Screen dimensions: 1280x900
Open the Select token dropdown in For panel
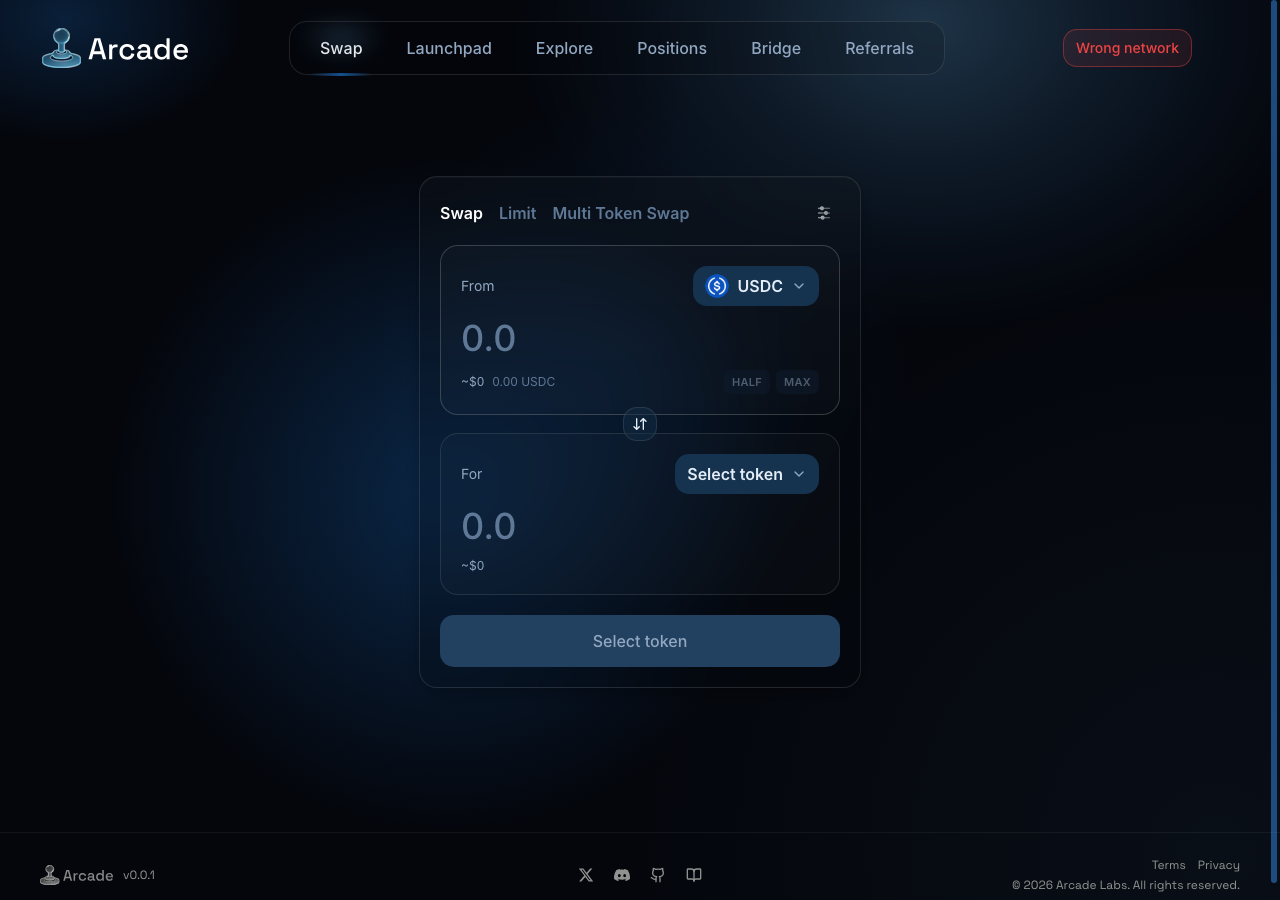(747, 474)
